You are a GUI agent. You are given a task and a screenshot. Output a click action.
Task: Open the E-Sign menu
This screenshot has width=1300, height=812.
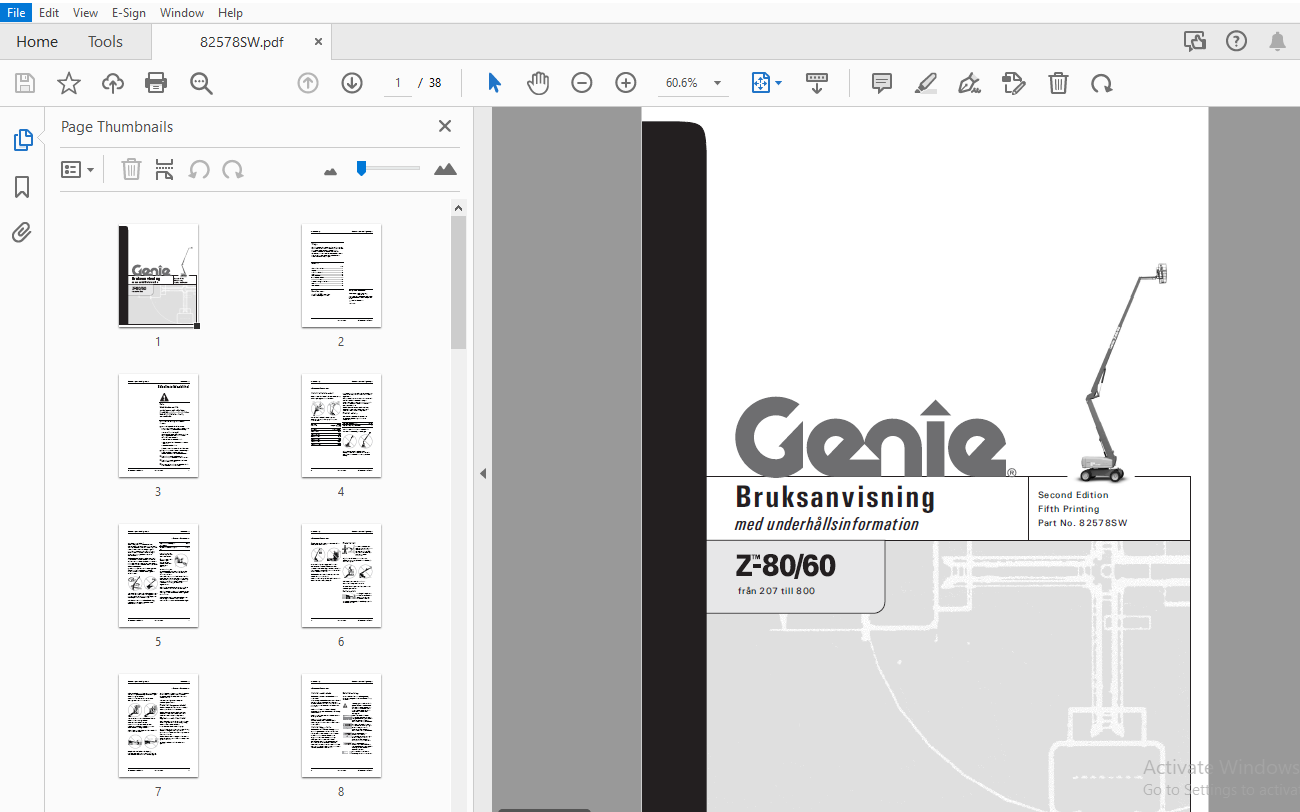point(129,13)
